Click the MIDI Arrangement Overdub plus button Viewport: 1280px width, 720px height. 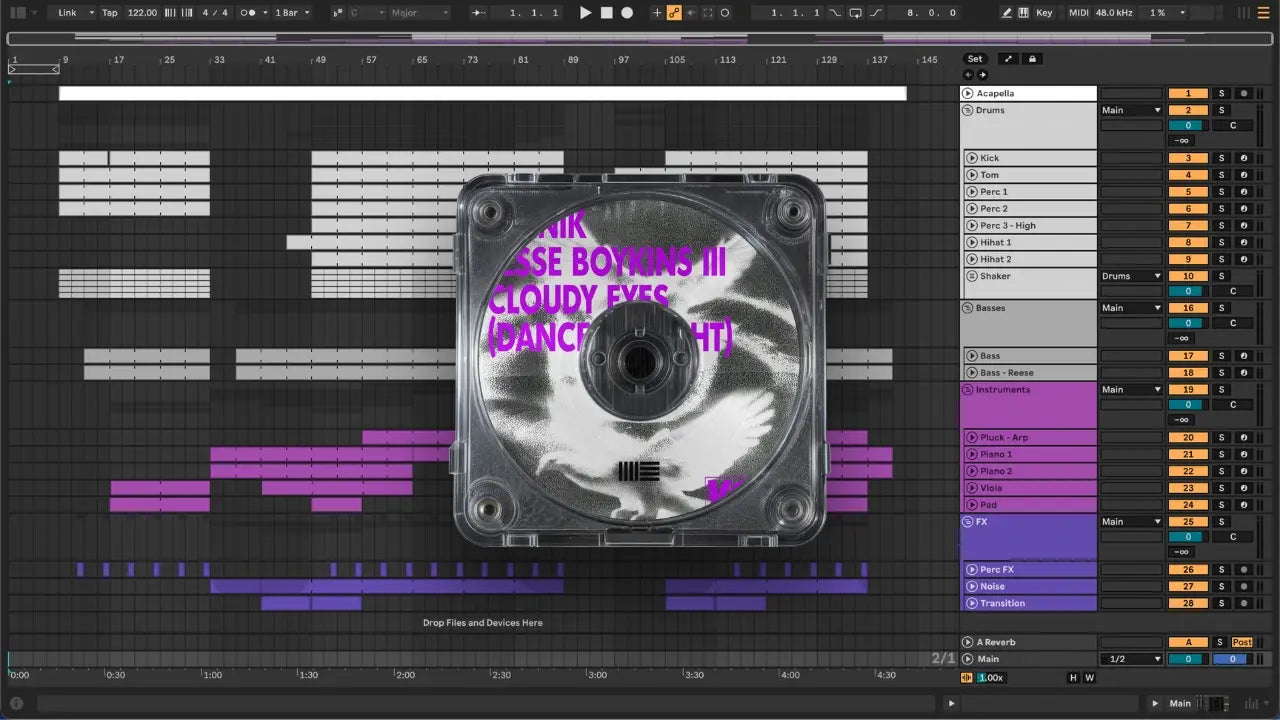point(657,13)
